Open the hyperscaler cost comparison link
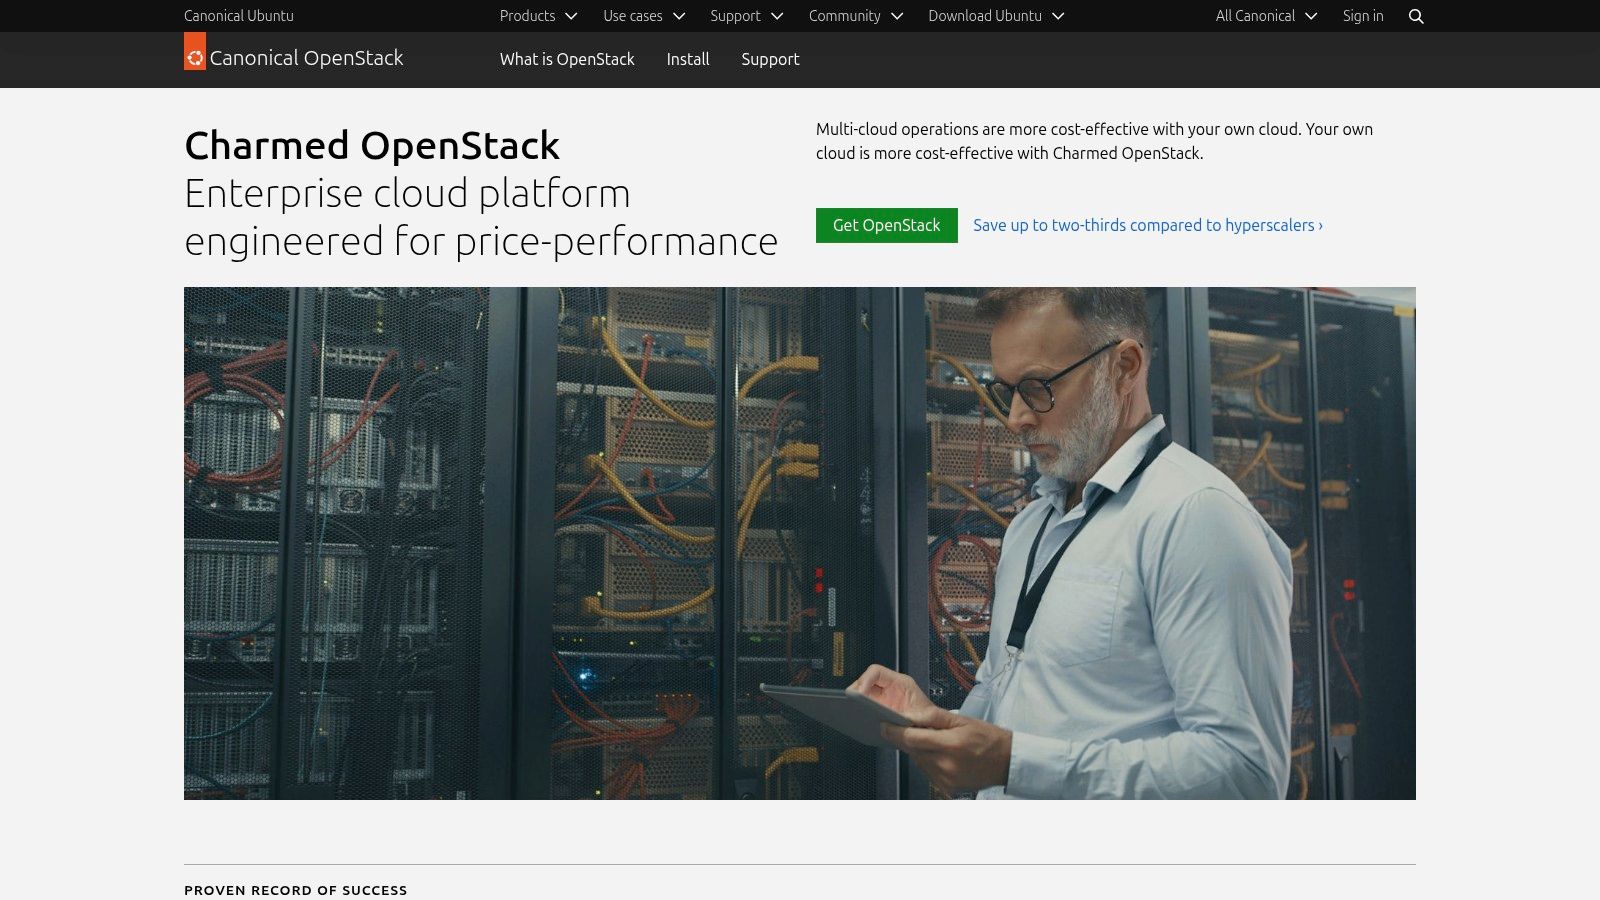1600x900 pixels. [1147, 225]
